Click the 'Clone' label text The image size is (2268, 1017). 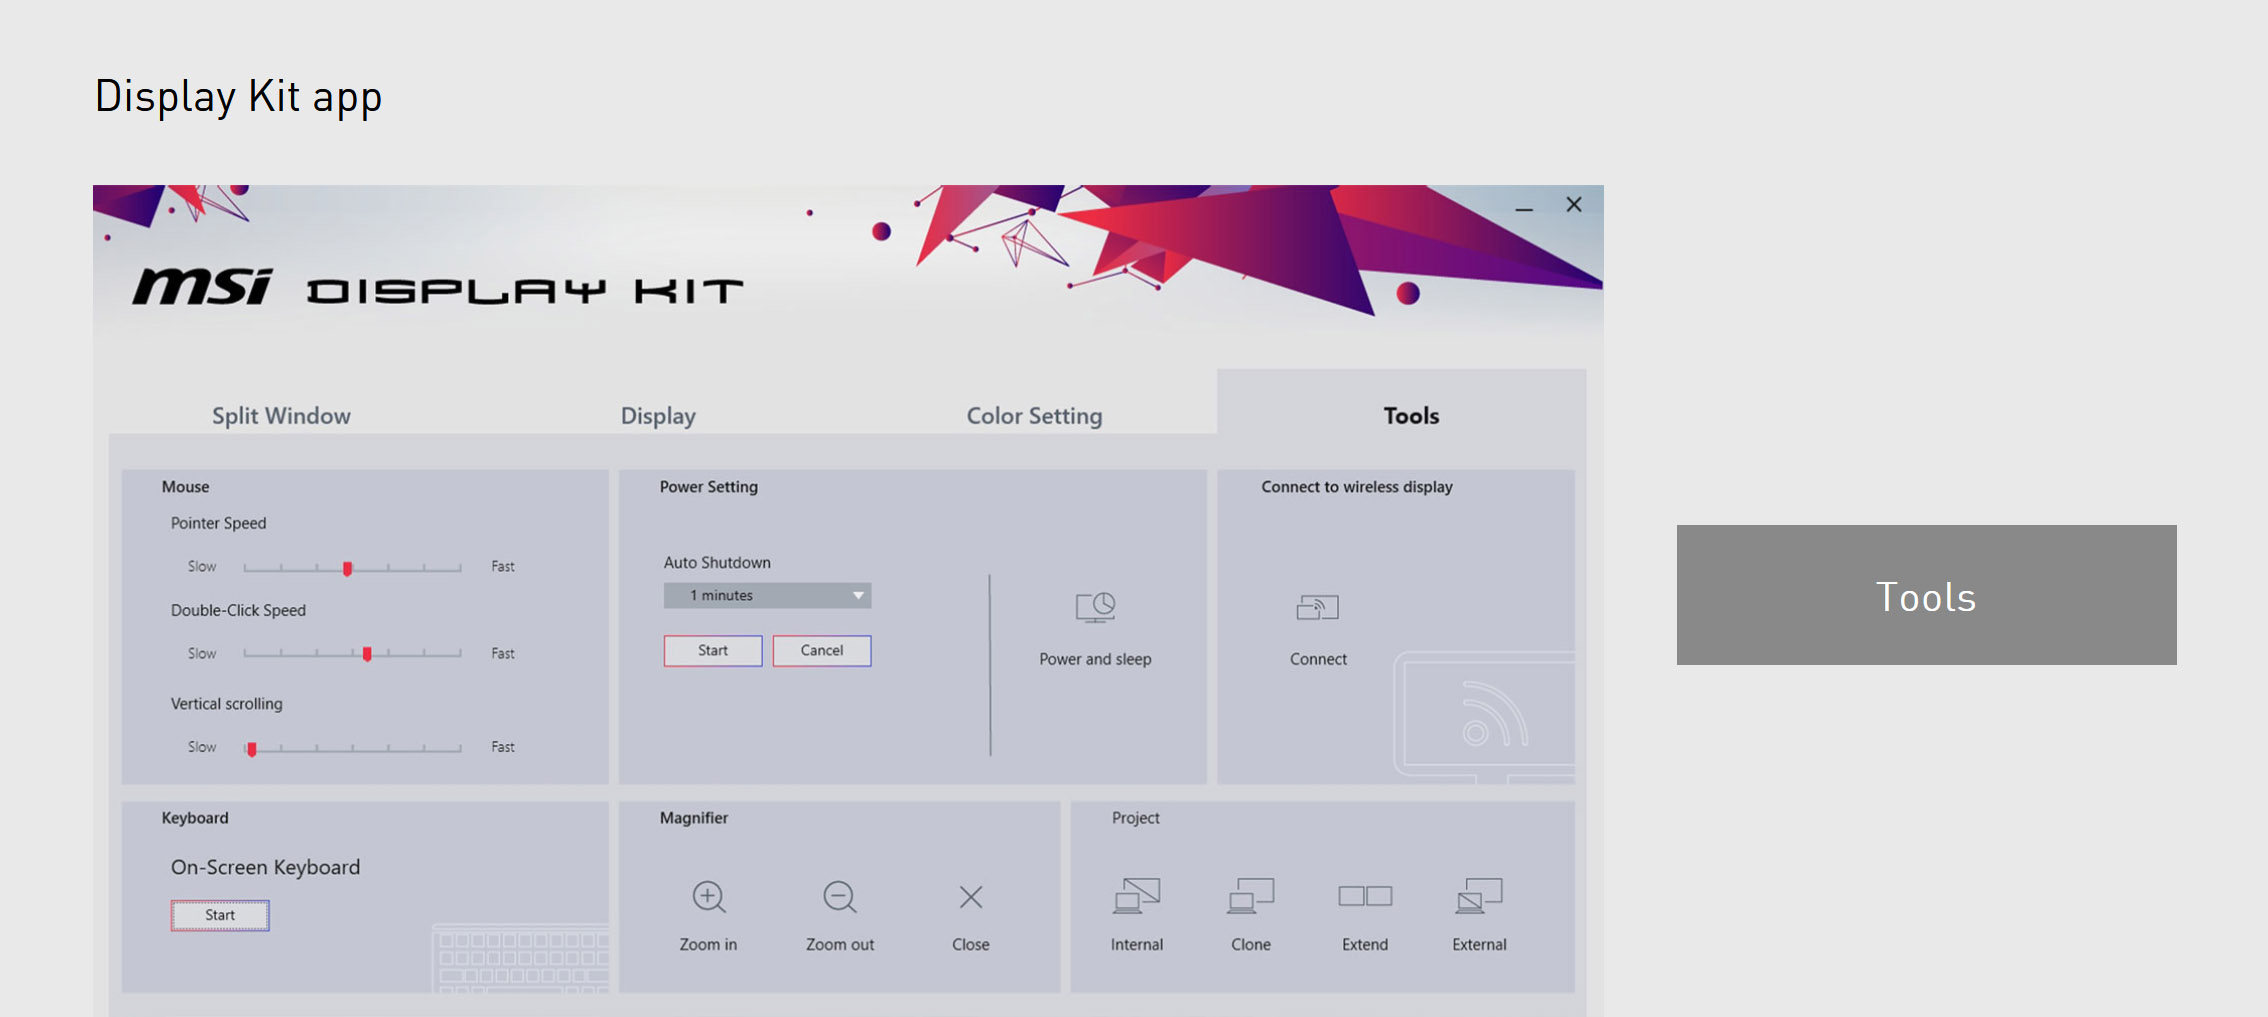(x=1251, y=944)
